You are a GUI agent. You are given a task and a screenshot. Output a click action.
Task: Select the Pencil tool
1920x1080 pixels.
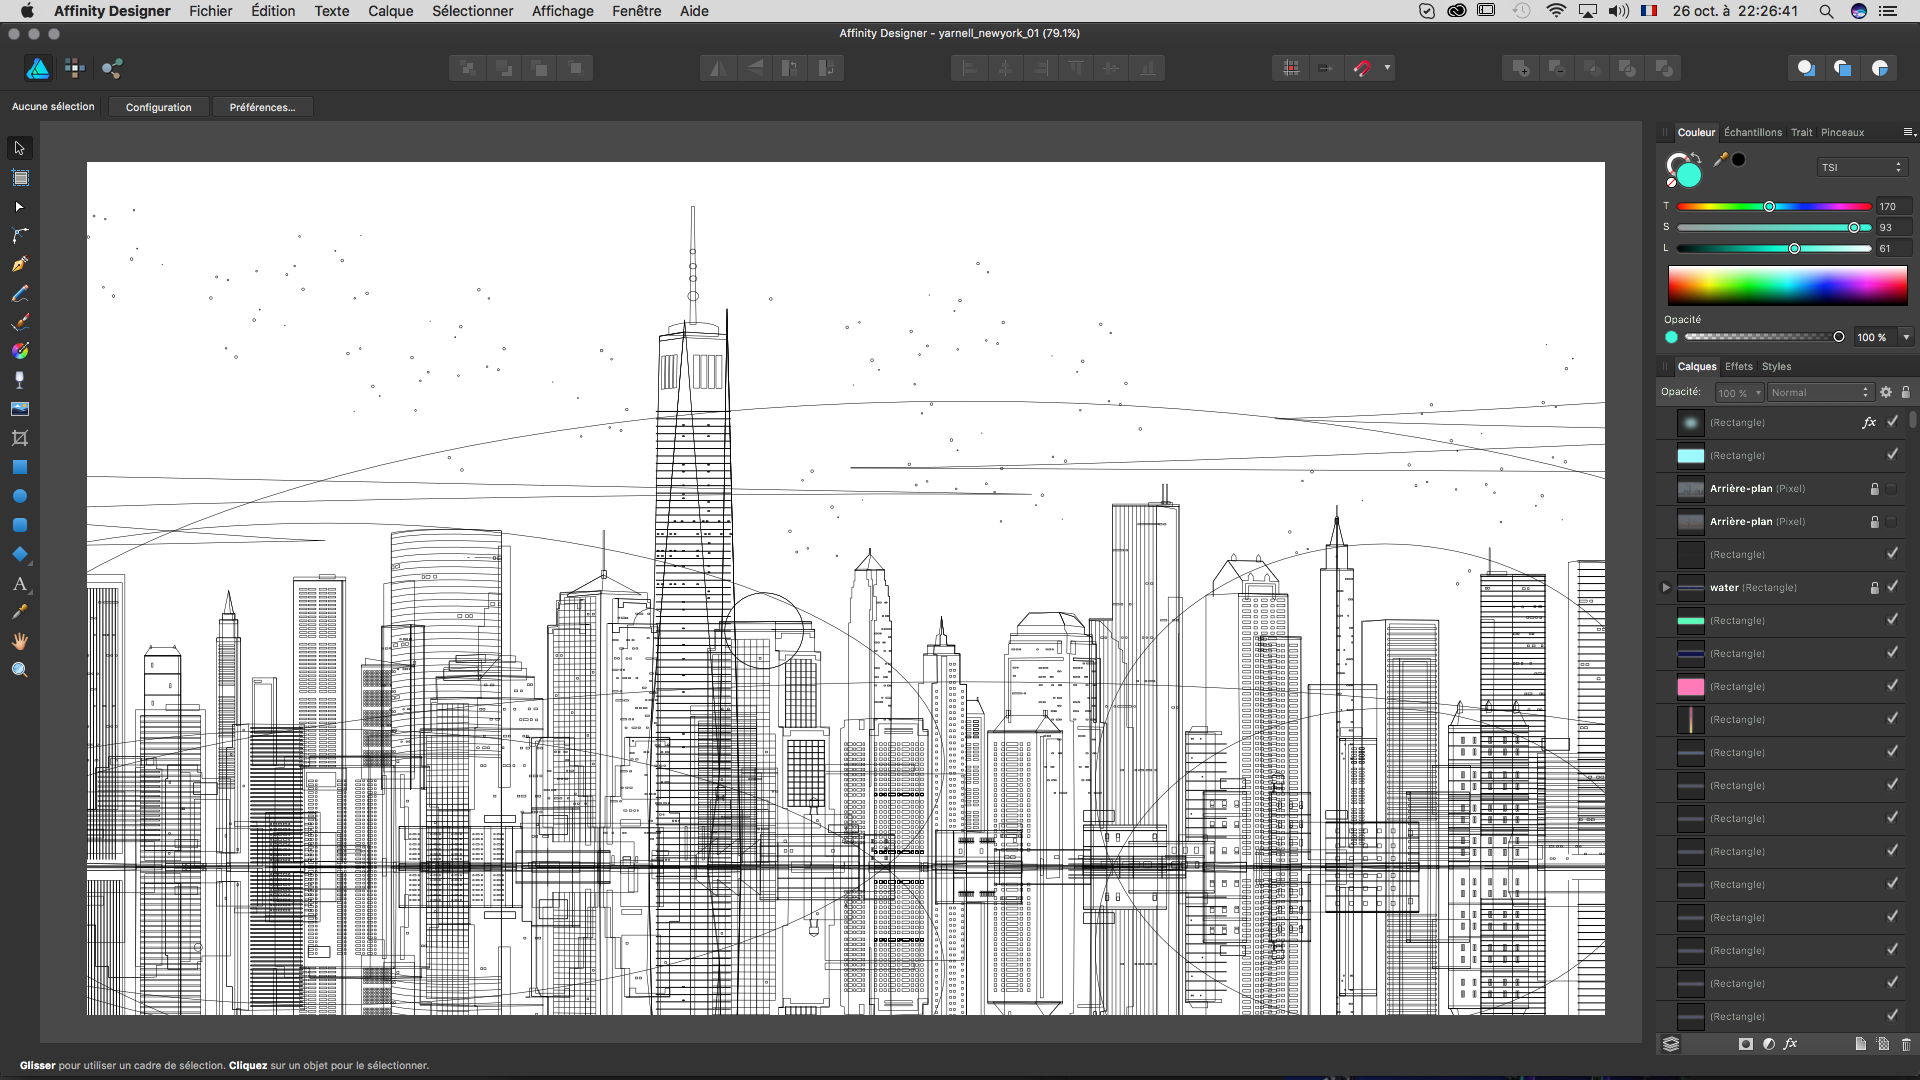point(19,293)
